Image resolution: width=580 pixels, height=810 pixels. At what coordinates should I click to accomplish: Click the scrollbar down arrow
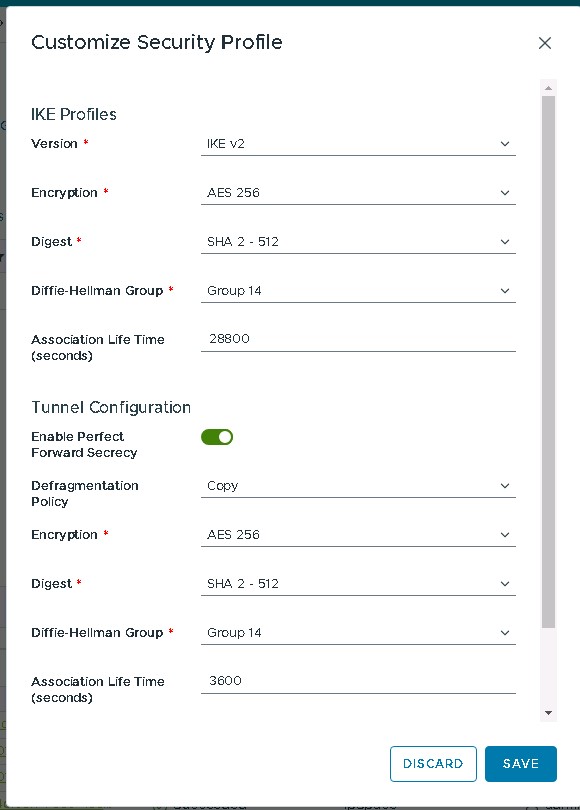[548, 713]
